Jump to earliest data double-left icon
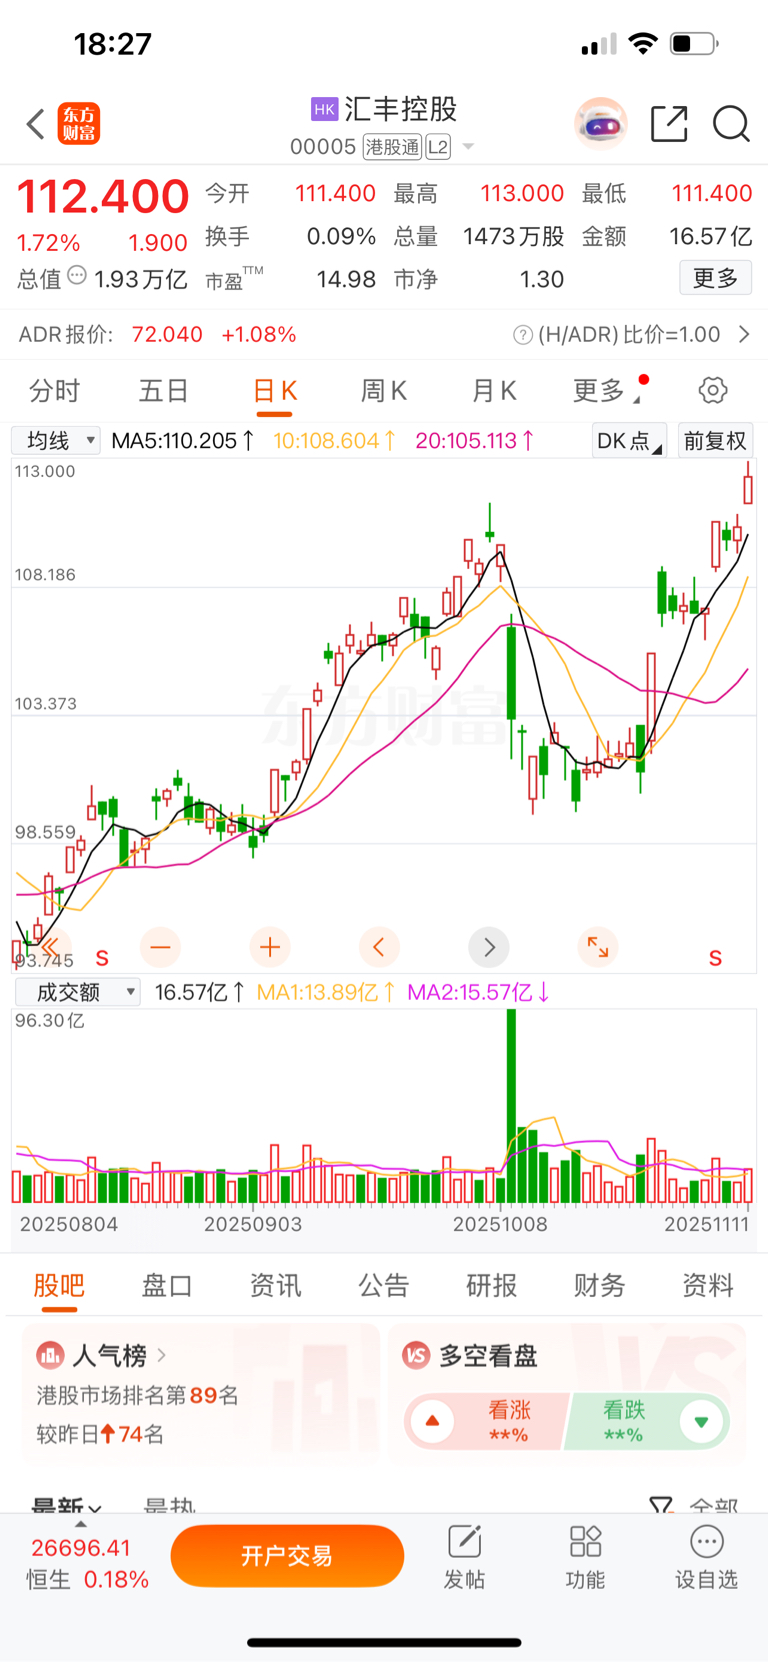The image size is (768, 1662). tap(48, 946)
